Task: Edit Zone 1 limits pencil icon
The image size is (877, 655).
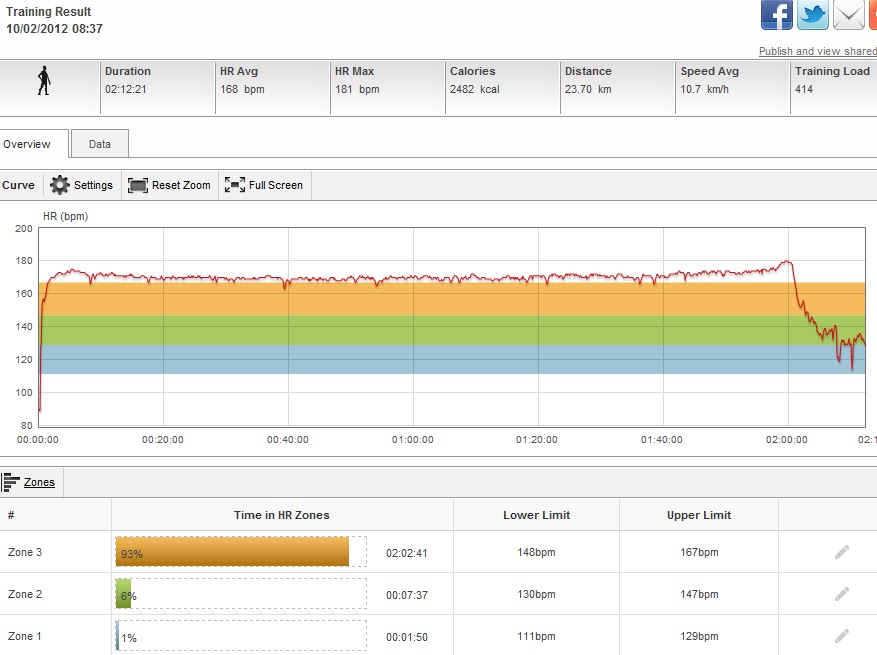Action: (842, 636)
